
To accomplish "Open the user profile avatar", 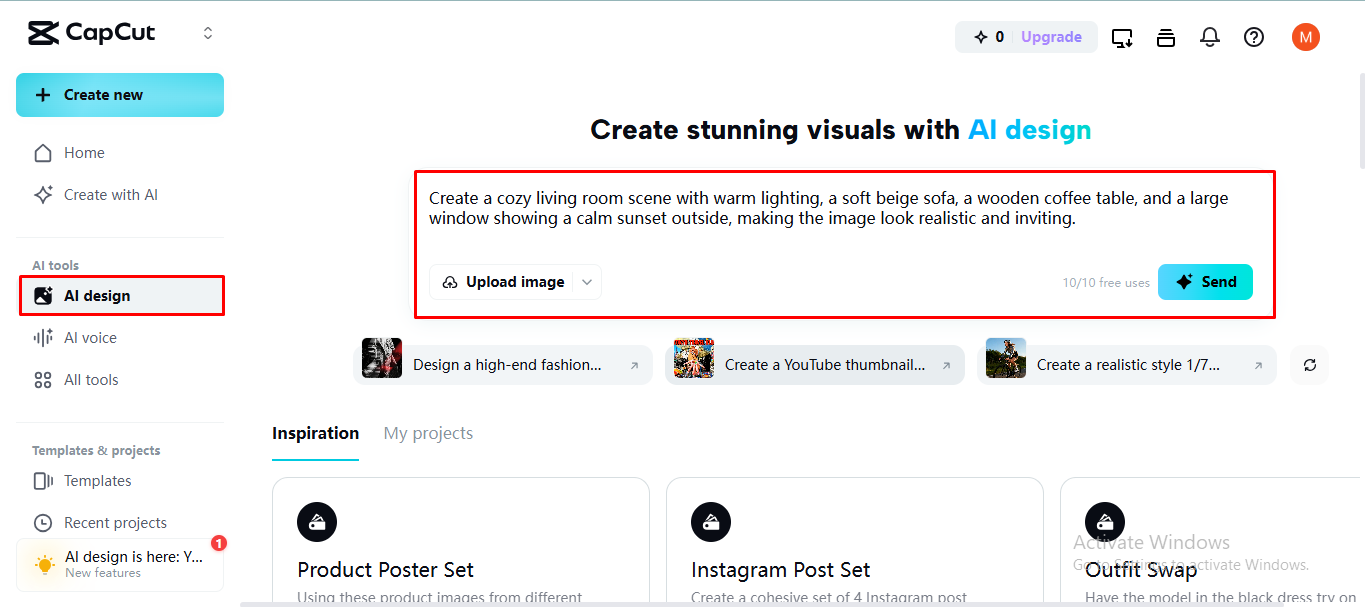I will pos(1306,37).
